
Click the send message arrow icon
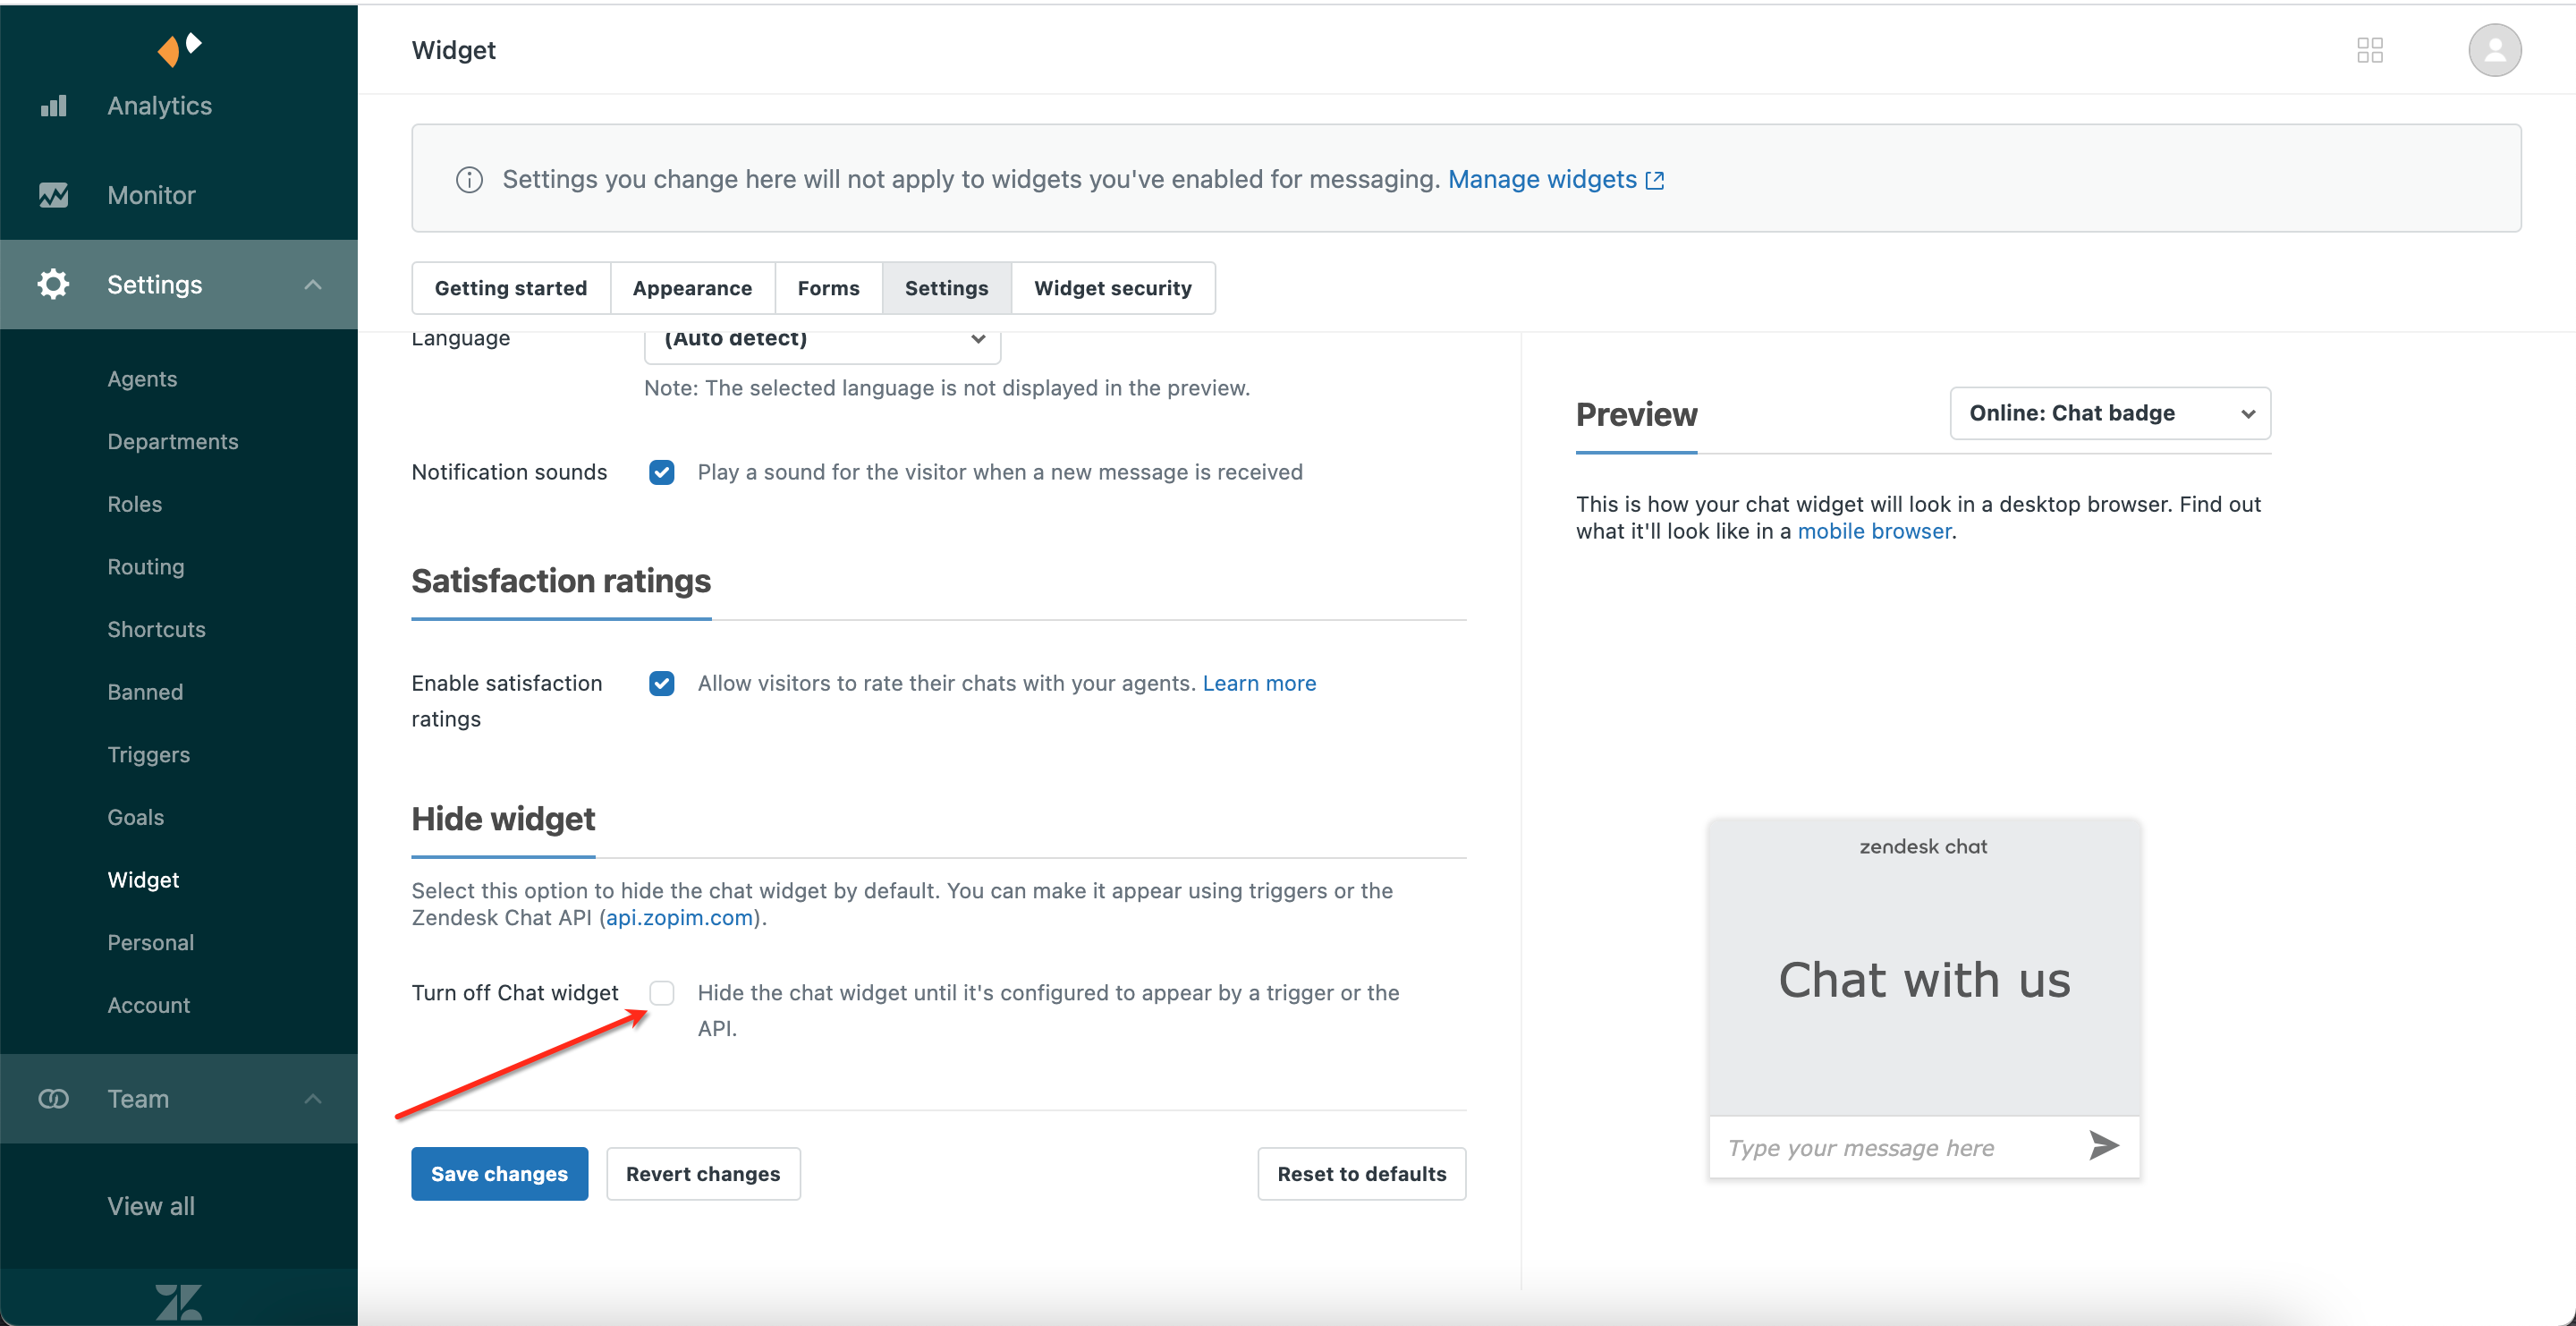coord(2103,1145)
